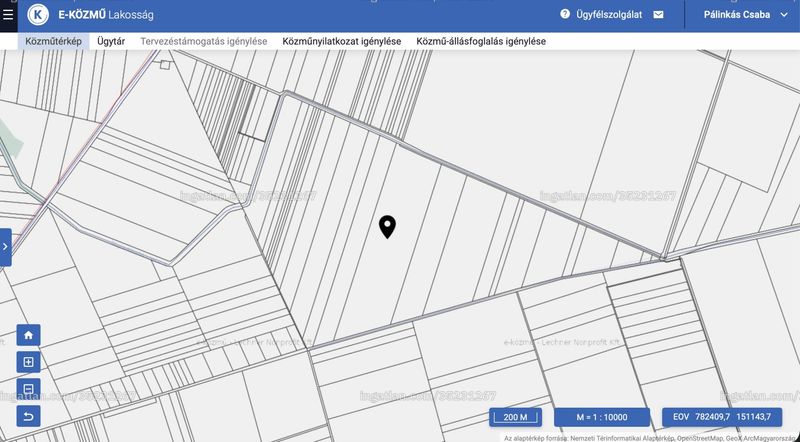Viewport: 800px width, 442px height.
Task: Open the Ügytár tab
Action: [x=111, y=41]
